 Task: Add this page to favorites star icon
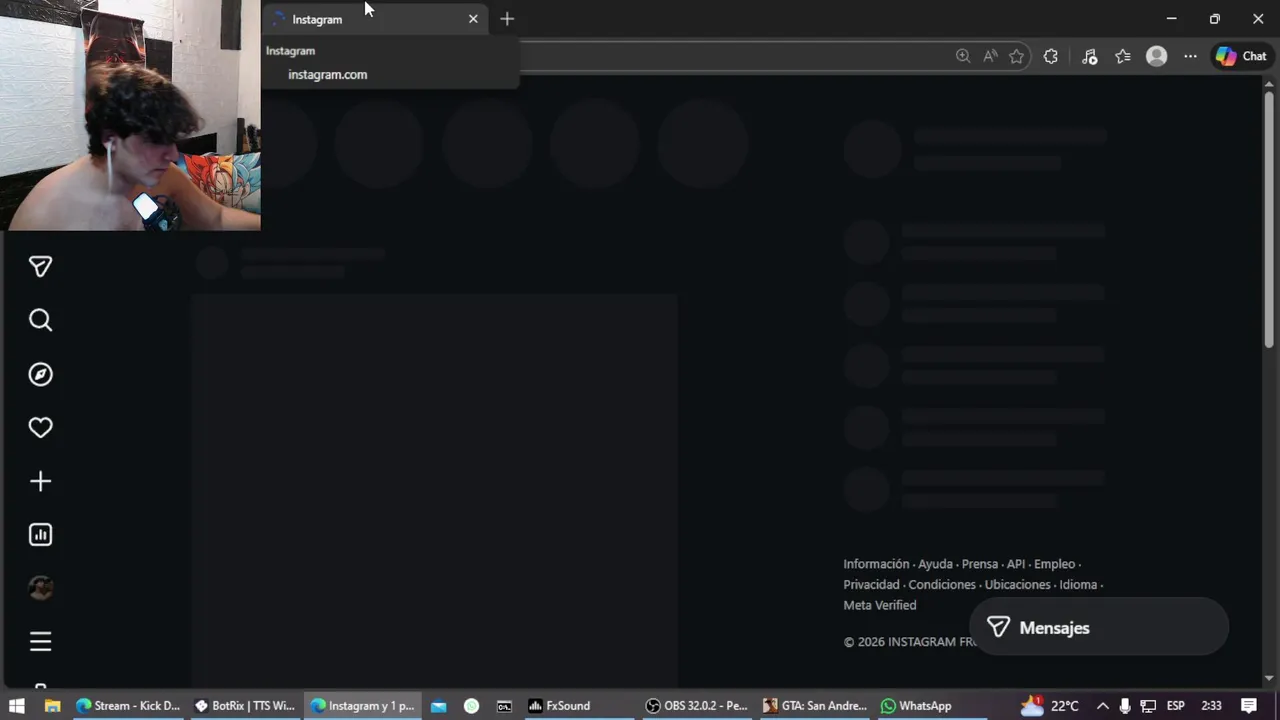(x=1017, y=56)
